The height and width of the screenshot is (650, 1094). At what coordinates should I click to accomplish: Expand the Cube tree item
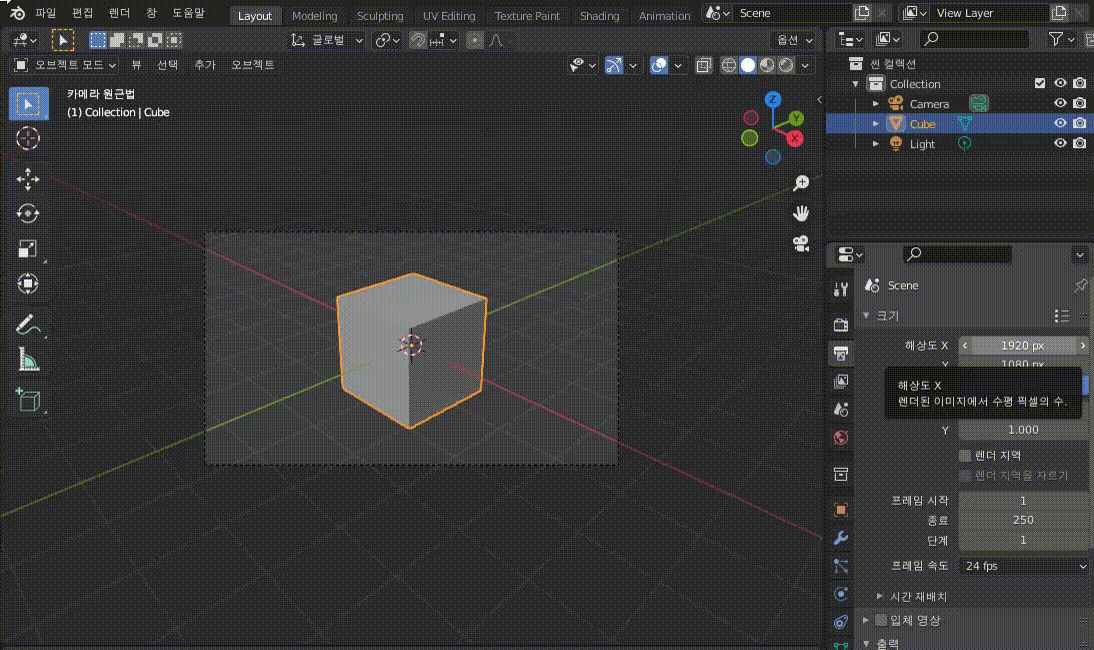[x=876, y=123]
